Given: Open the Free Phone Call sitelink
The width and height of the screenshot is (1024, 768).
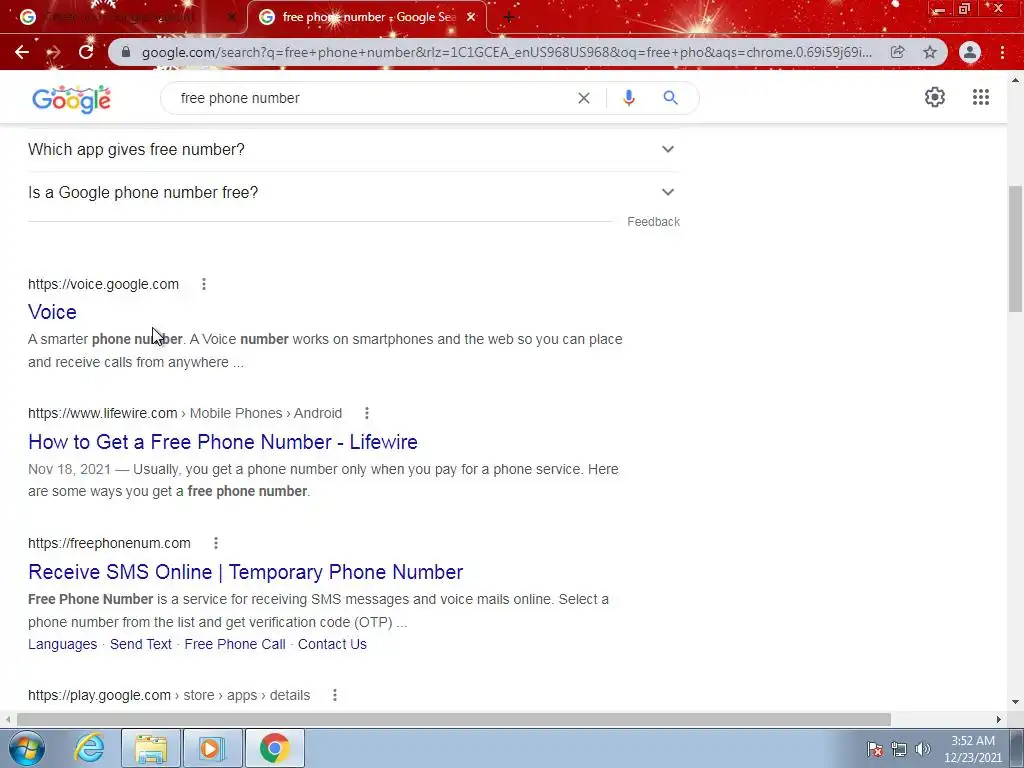Looking at the screenshot, I should (234, 644).
